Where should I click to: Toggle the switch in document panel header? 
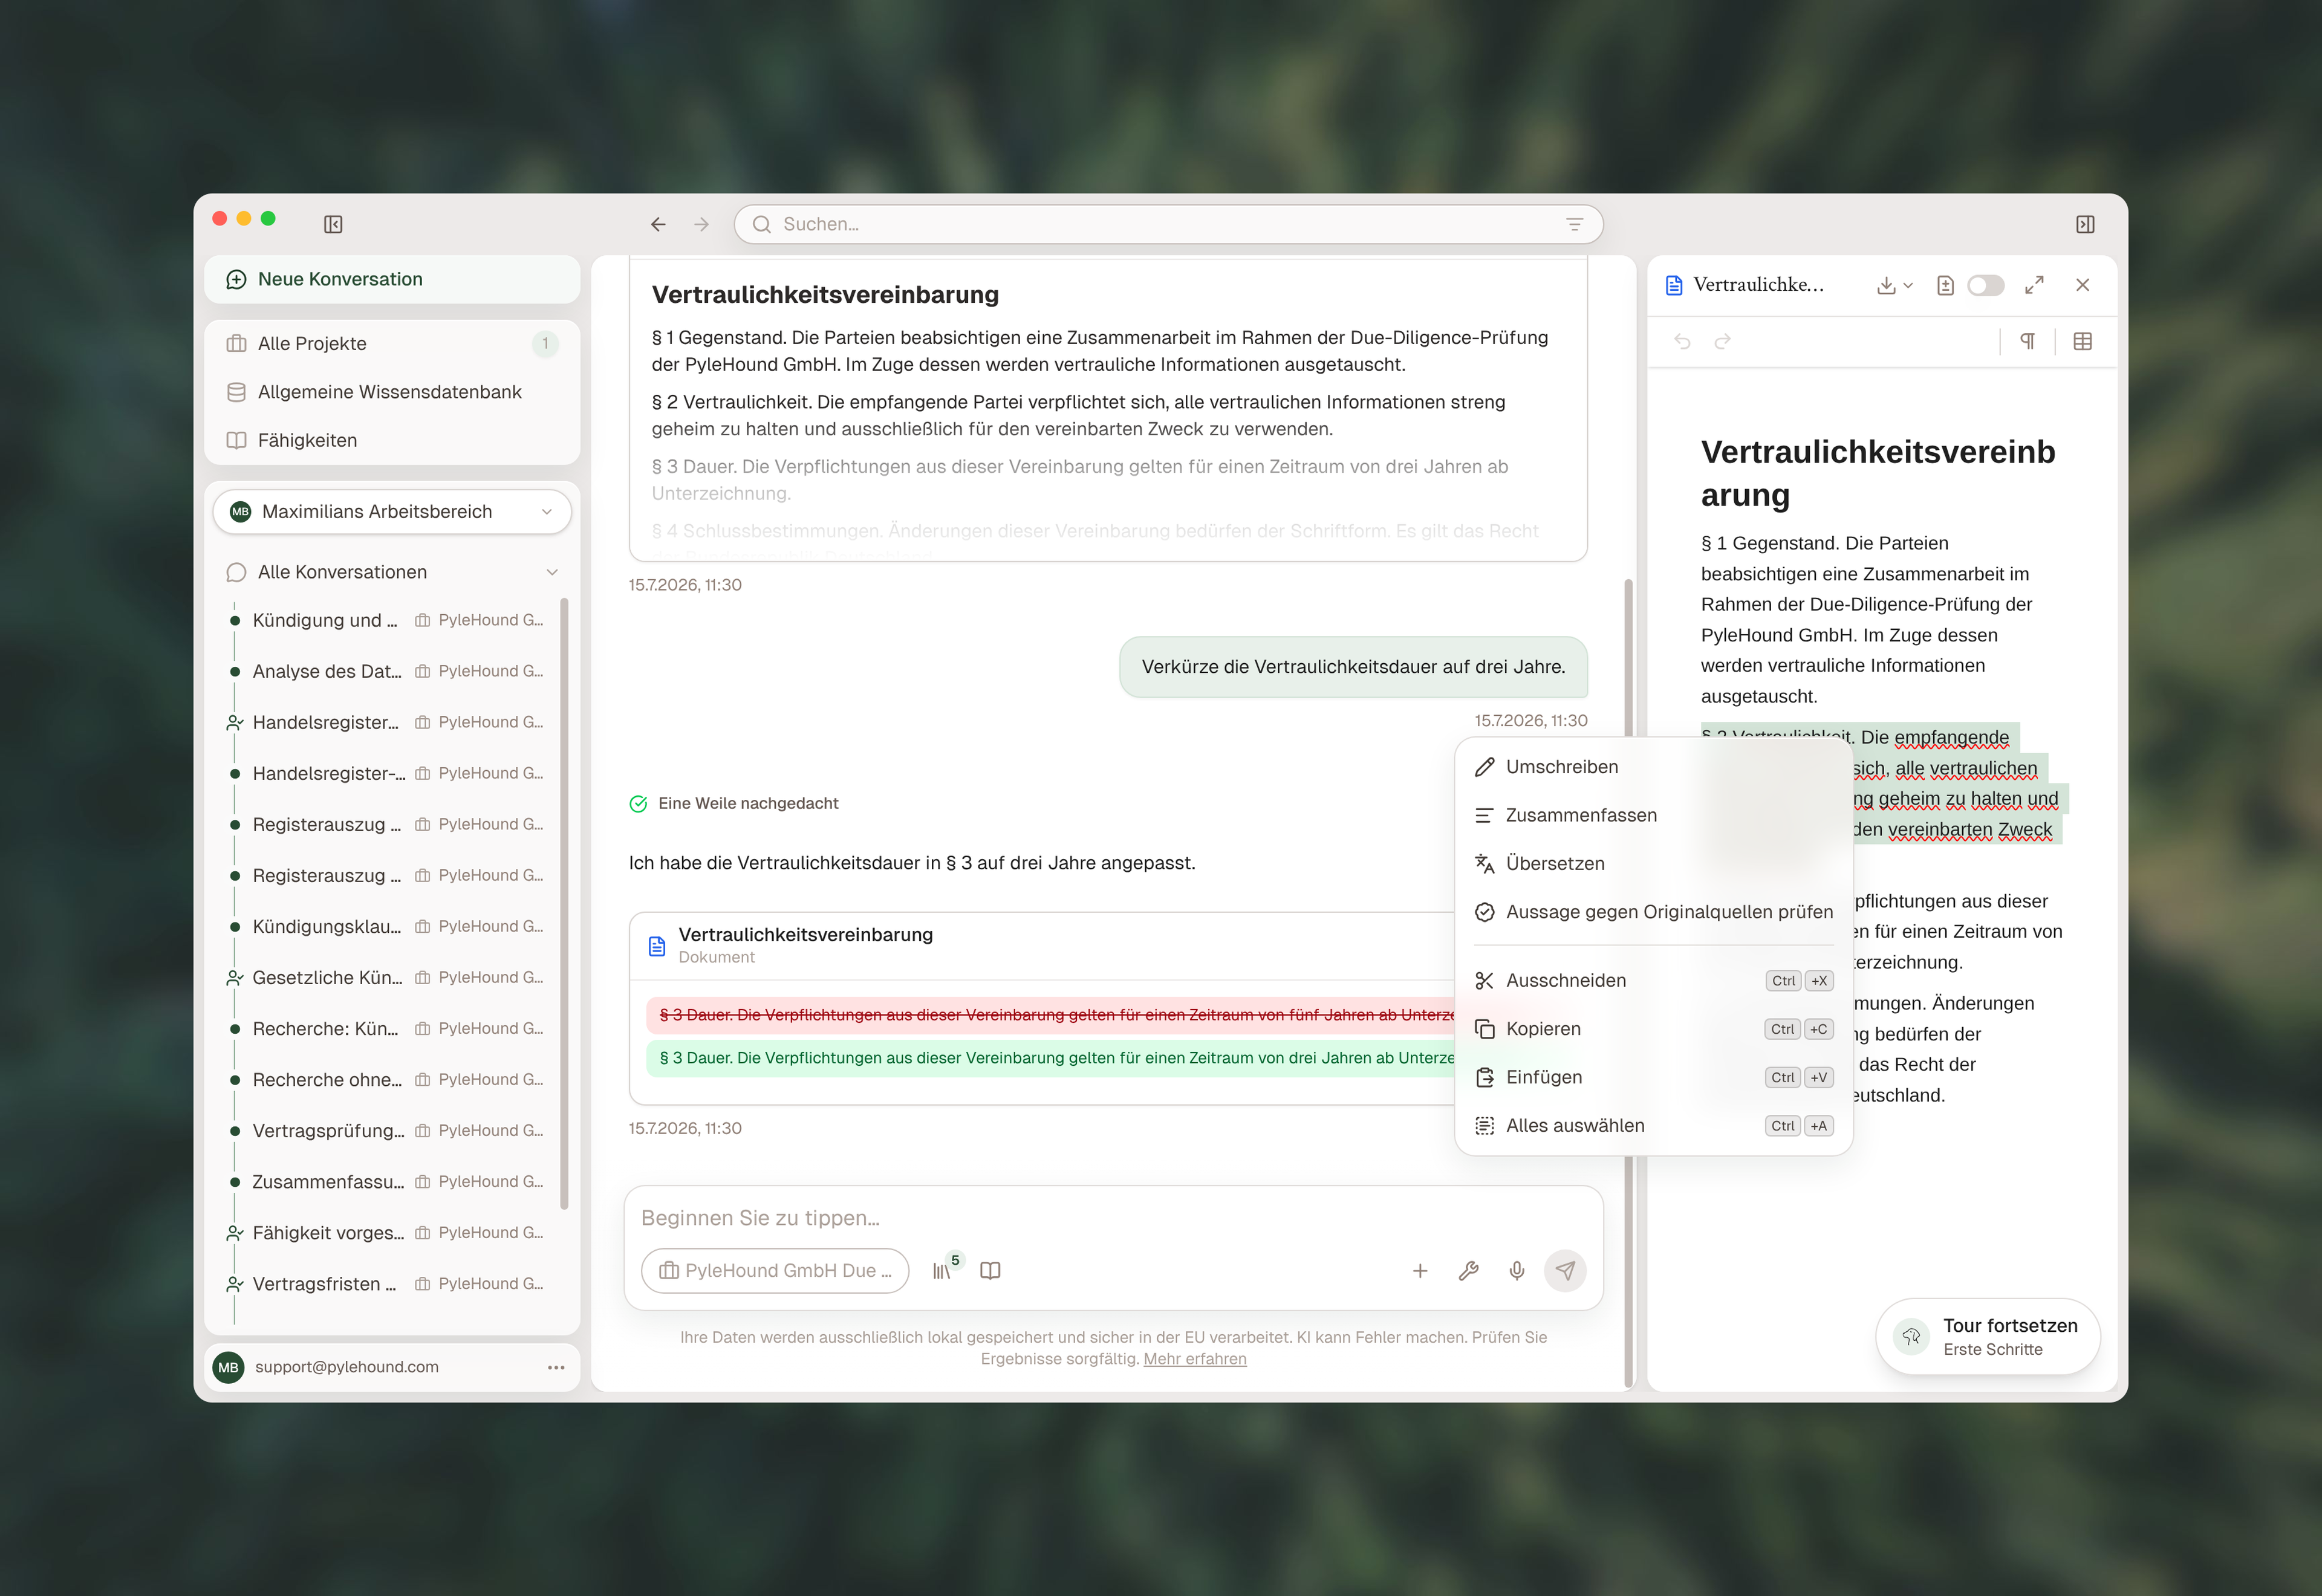point(1986,285)
